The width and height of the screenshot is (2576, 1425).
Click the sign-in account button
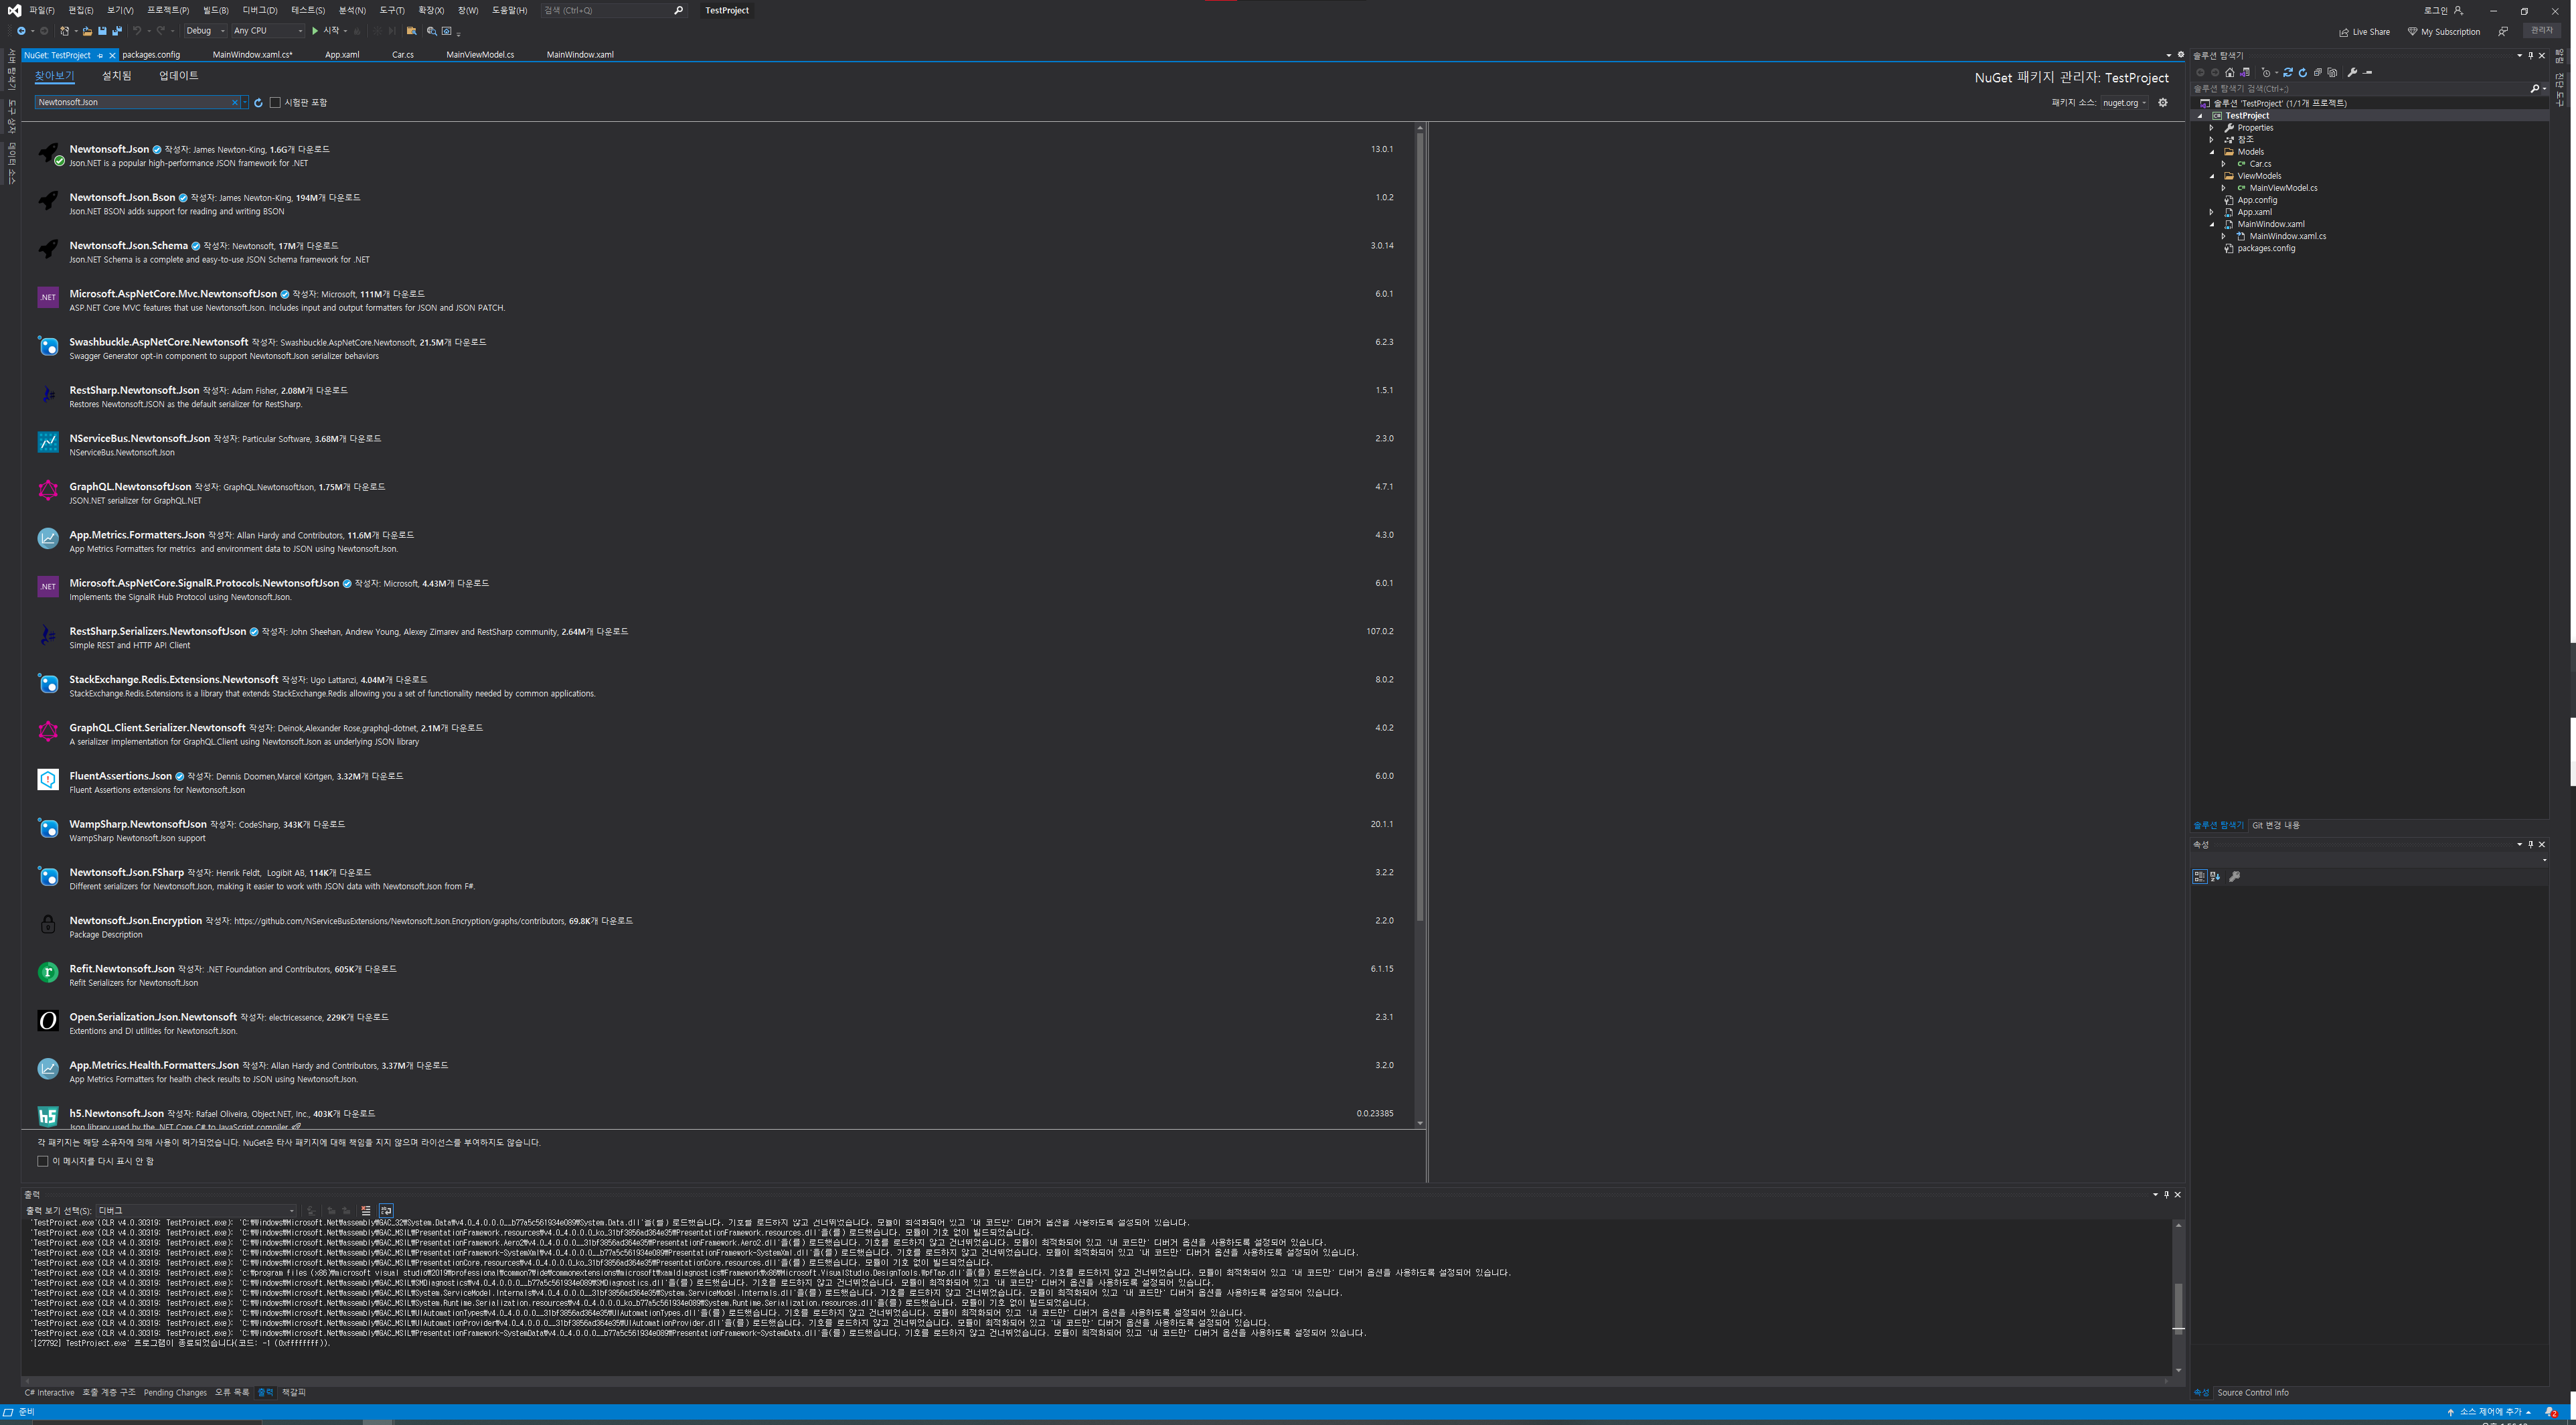pyautogui.click(x=2443, y=10)
